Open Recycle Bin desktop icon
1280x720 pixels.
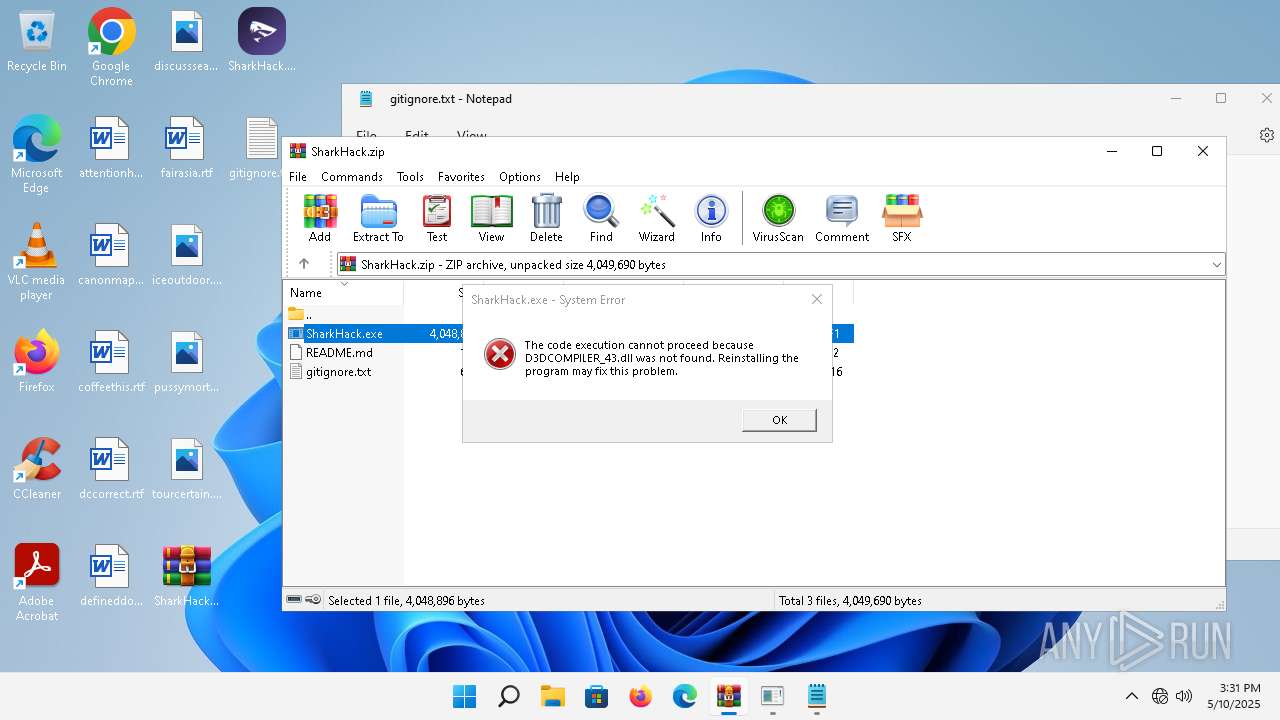(x=37, y=42)
